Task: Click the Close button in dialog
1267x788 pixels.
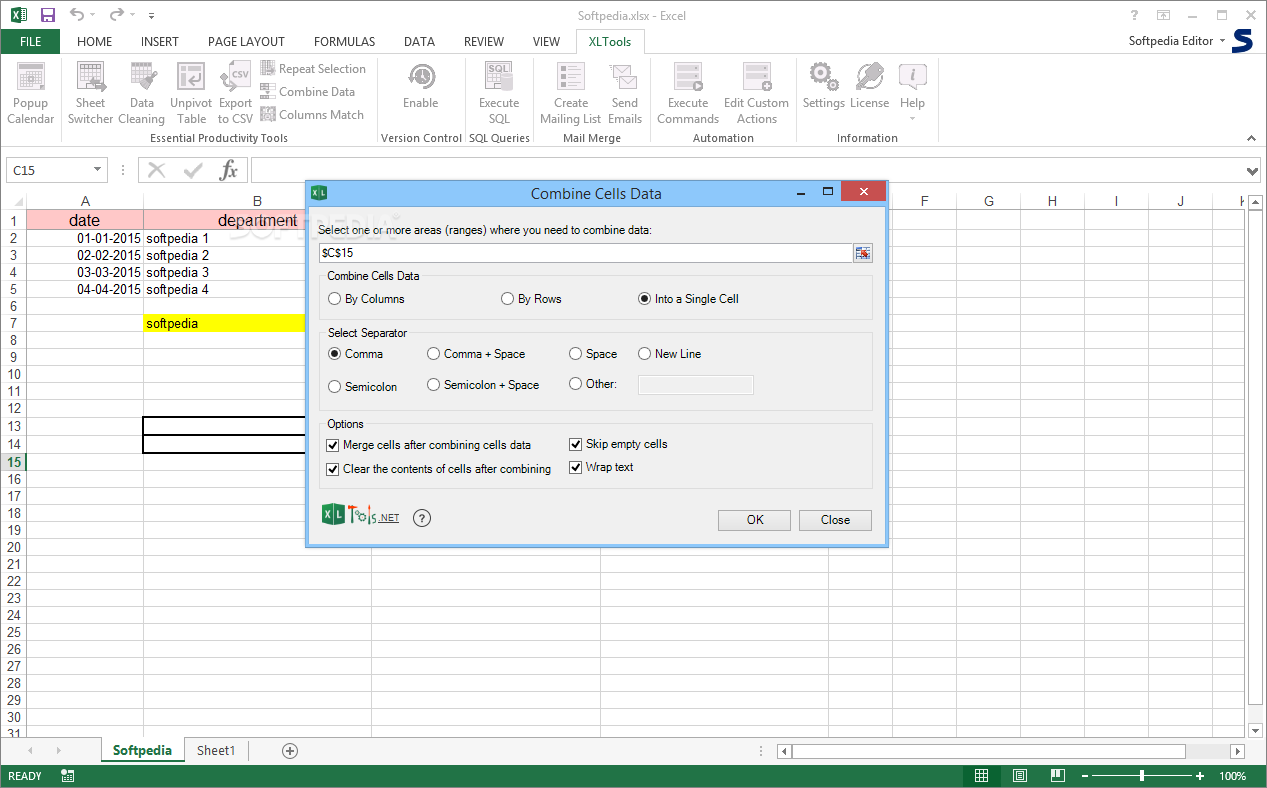Action: [835, 520]
